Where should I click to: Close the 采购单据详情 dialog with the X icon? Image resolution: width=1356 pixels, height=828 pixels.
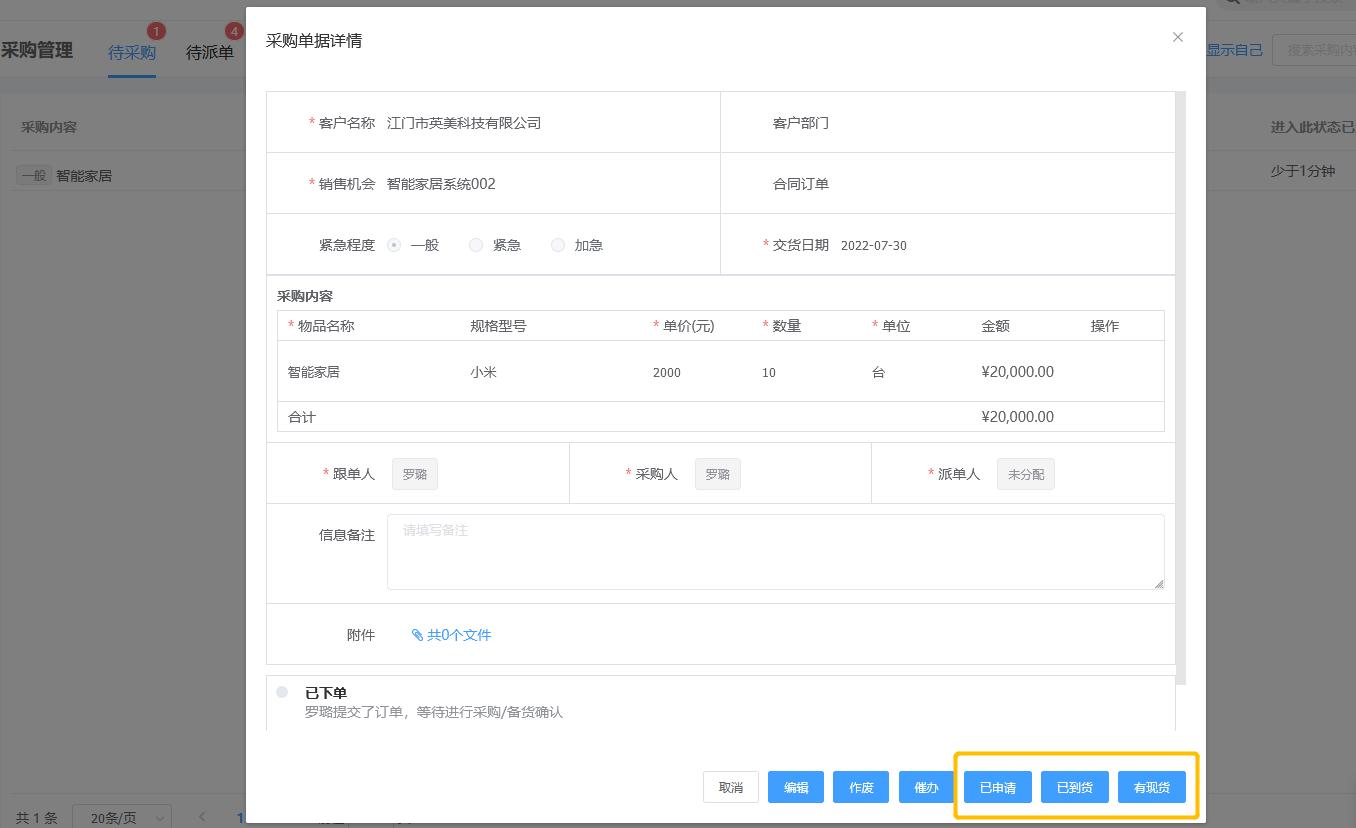coord(1177,37)
